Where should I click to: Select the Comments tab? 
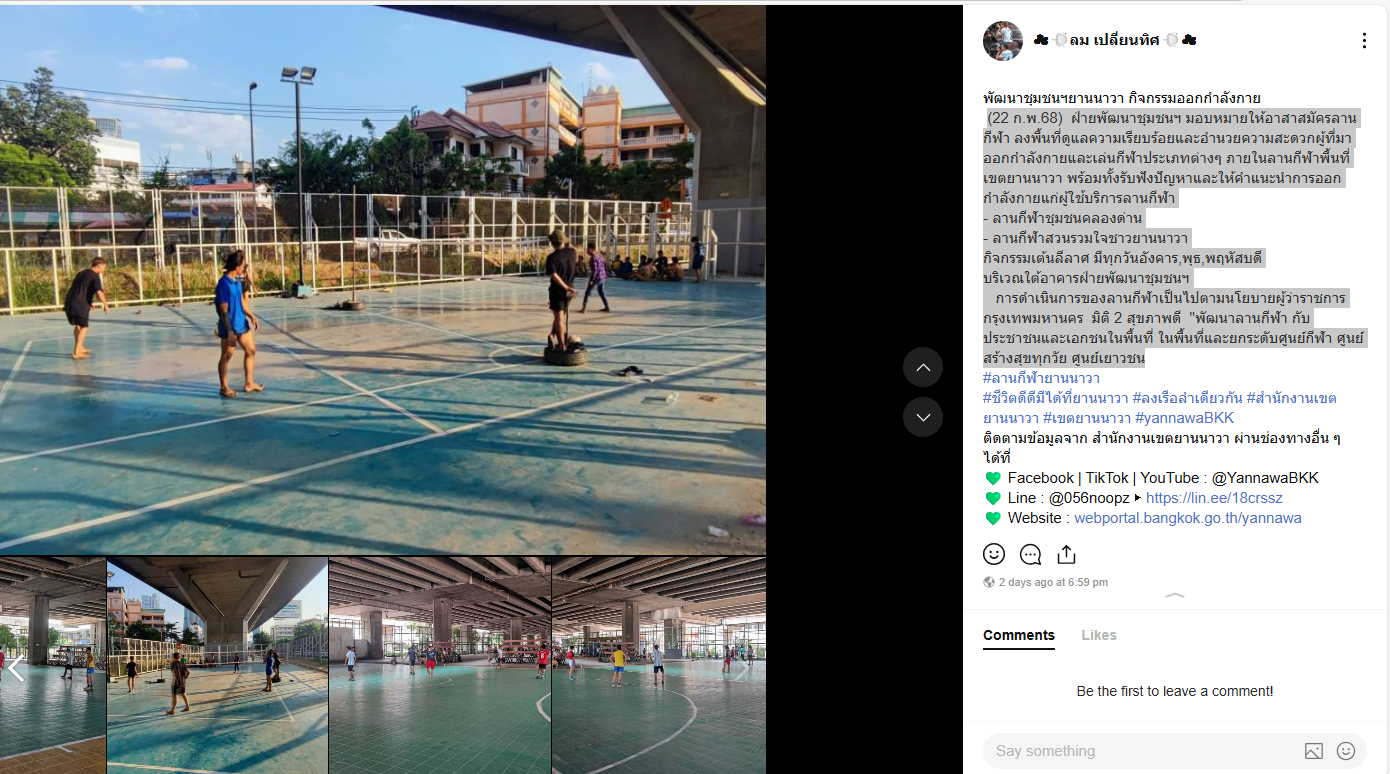[1019, 635]
